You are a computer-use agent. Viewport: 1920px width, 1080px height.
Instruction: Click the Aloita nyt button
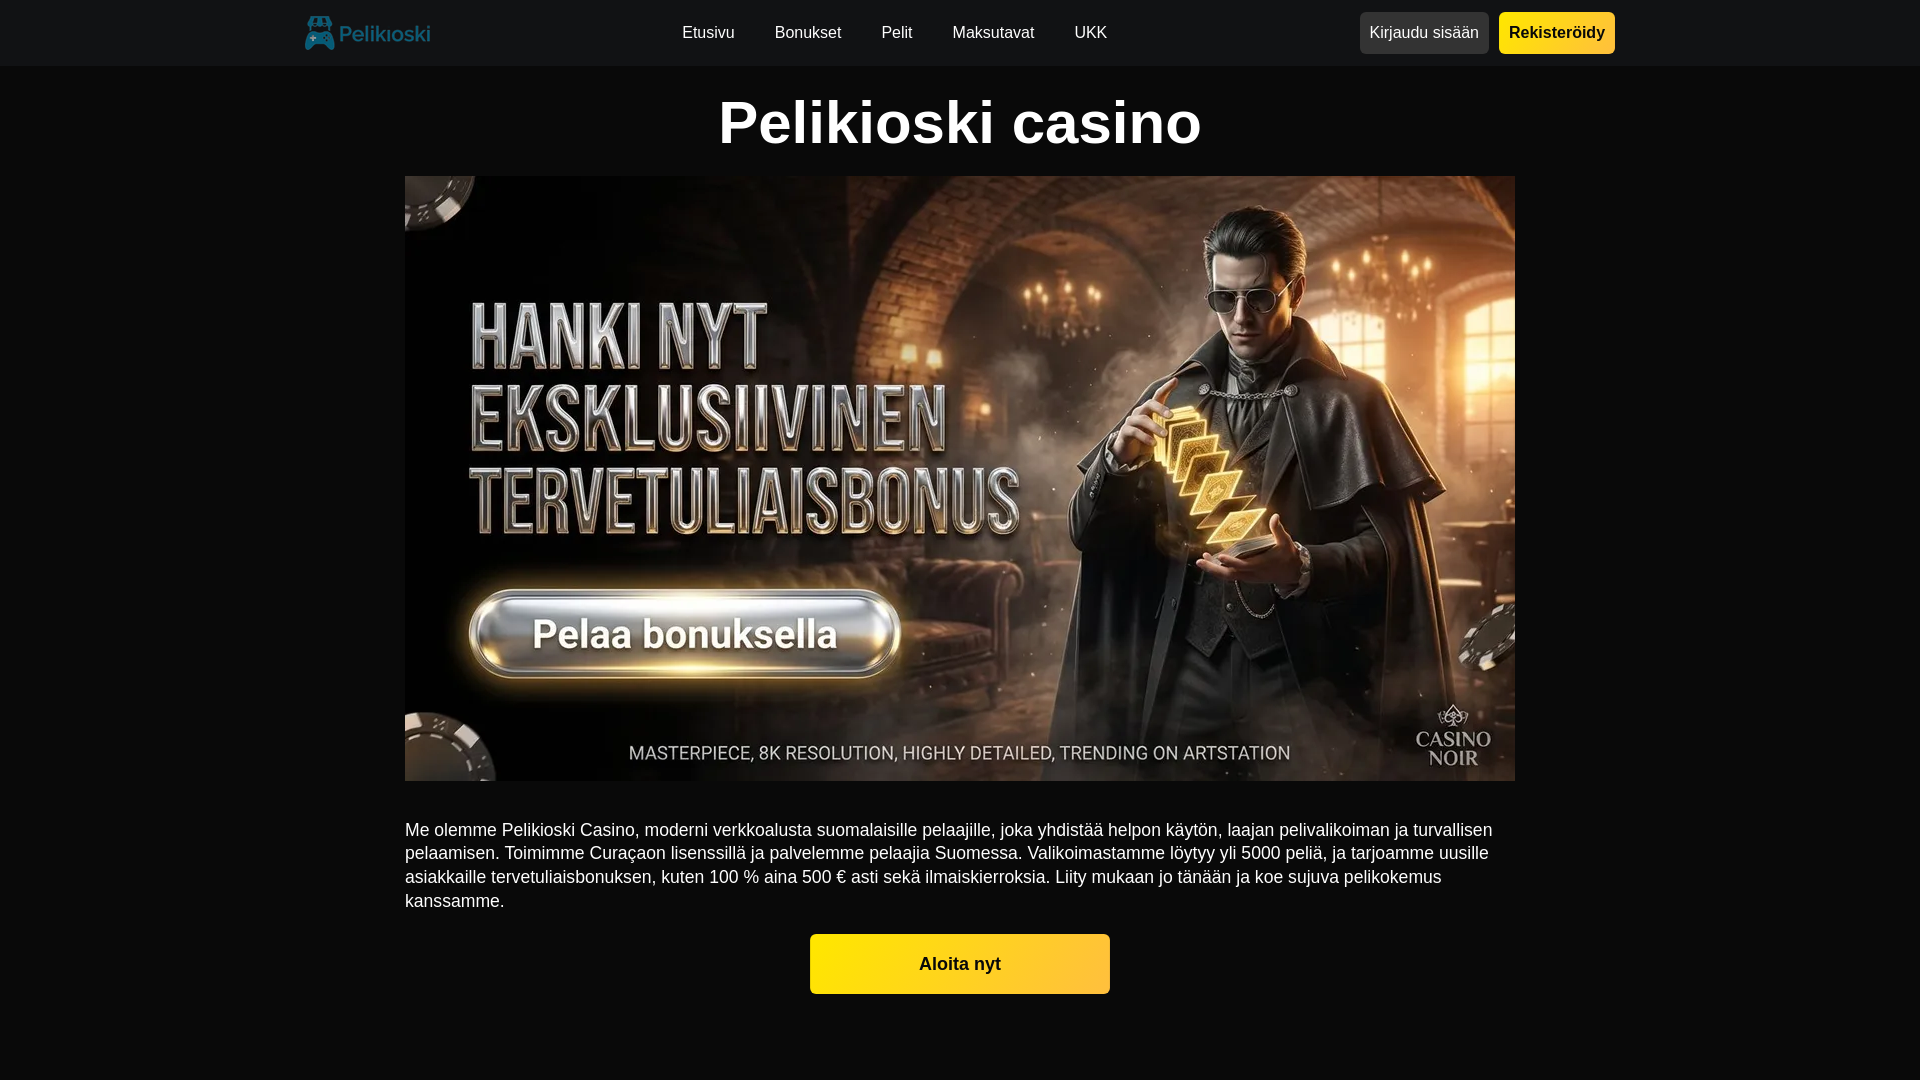click(x=960, y=964)
